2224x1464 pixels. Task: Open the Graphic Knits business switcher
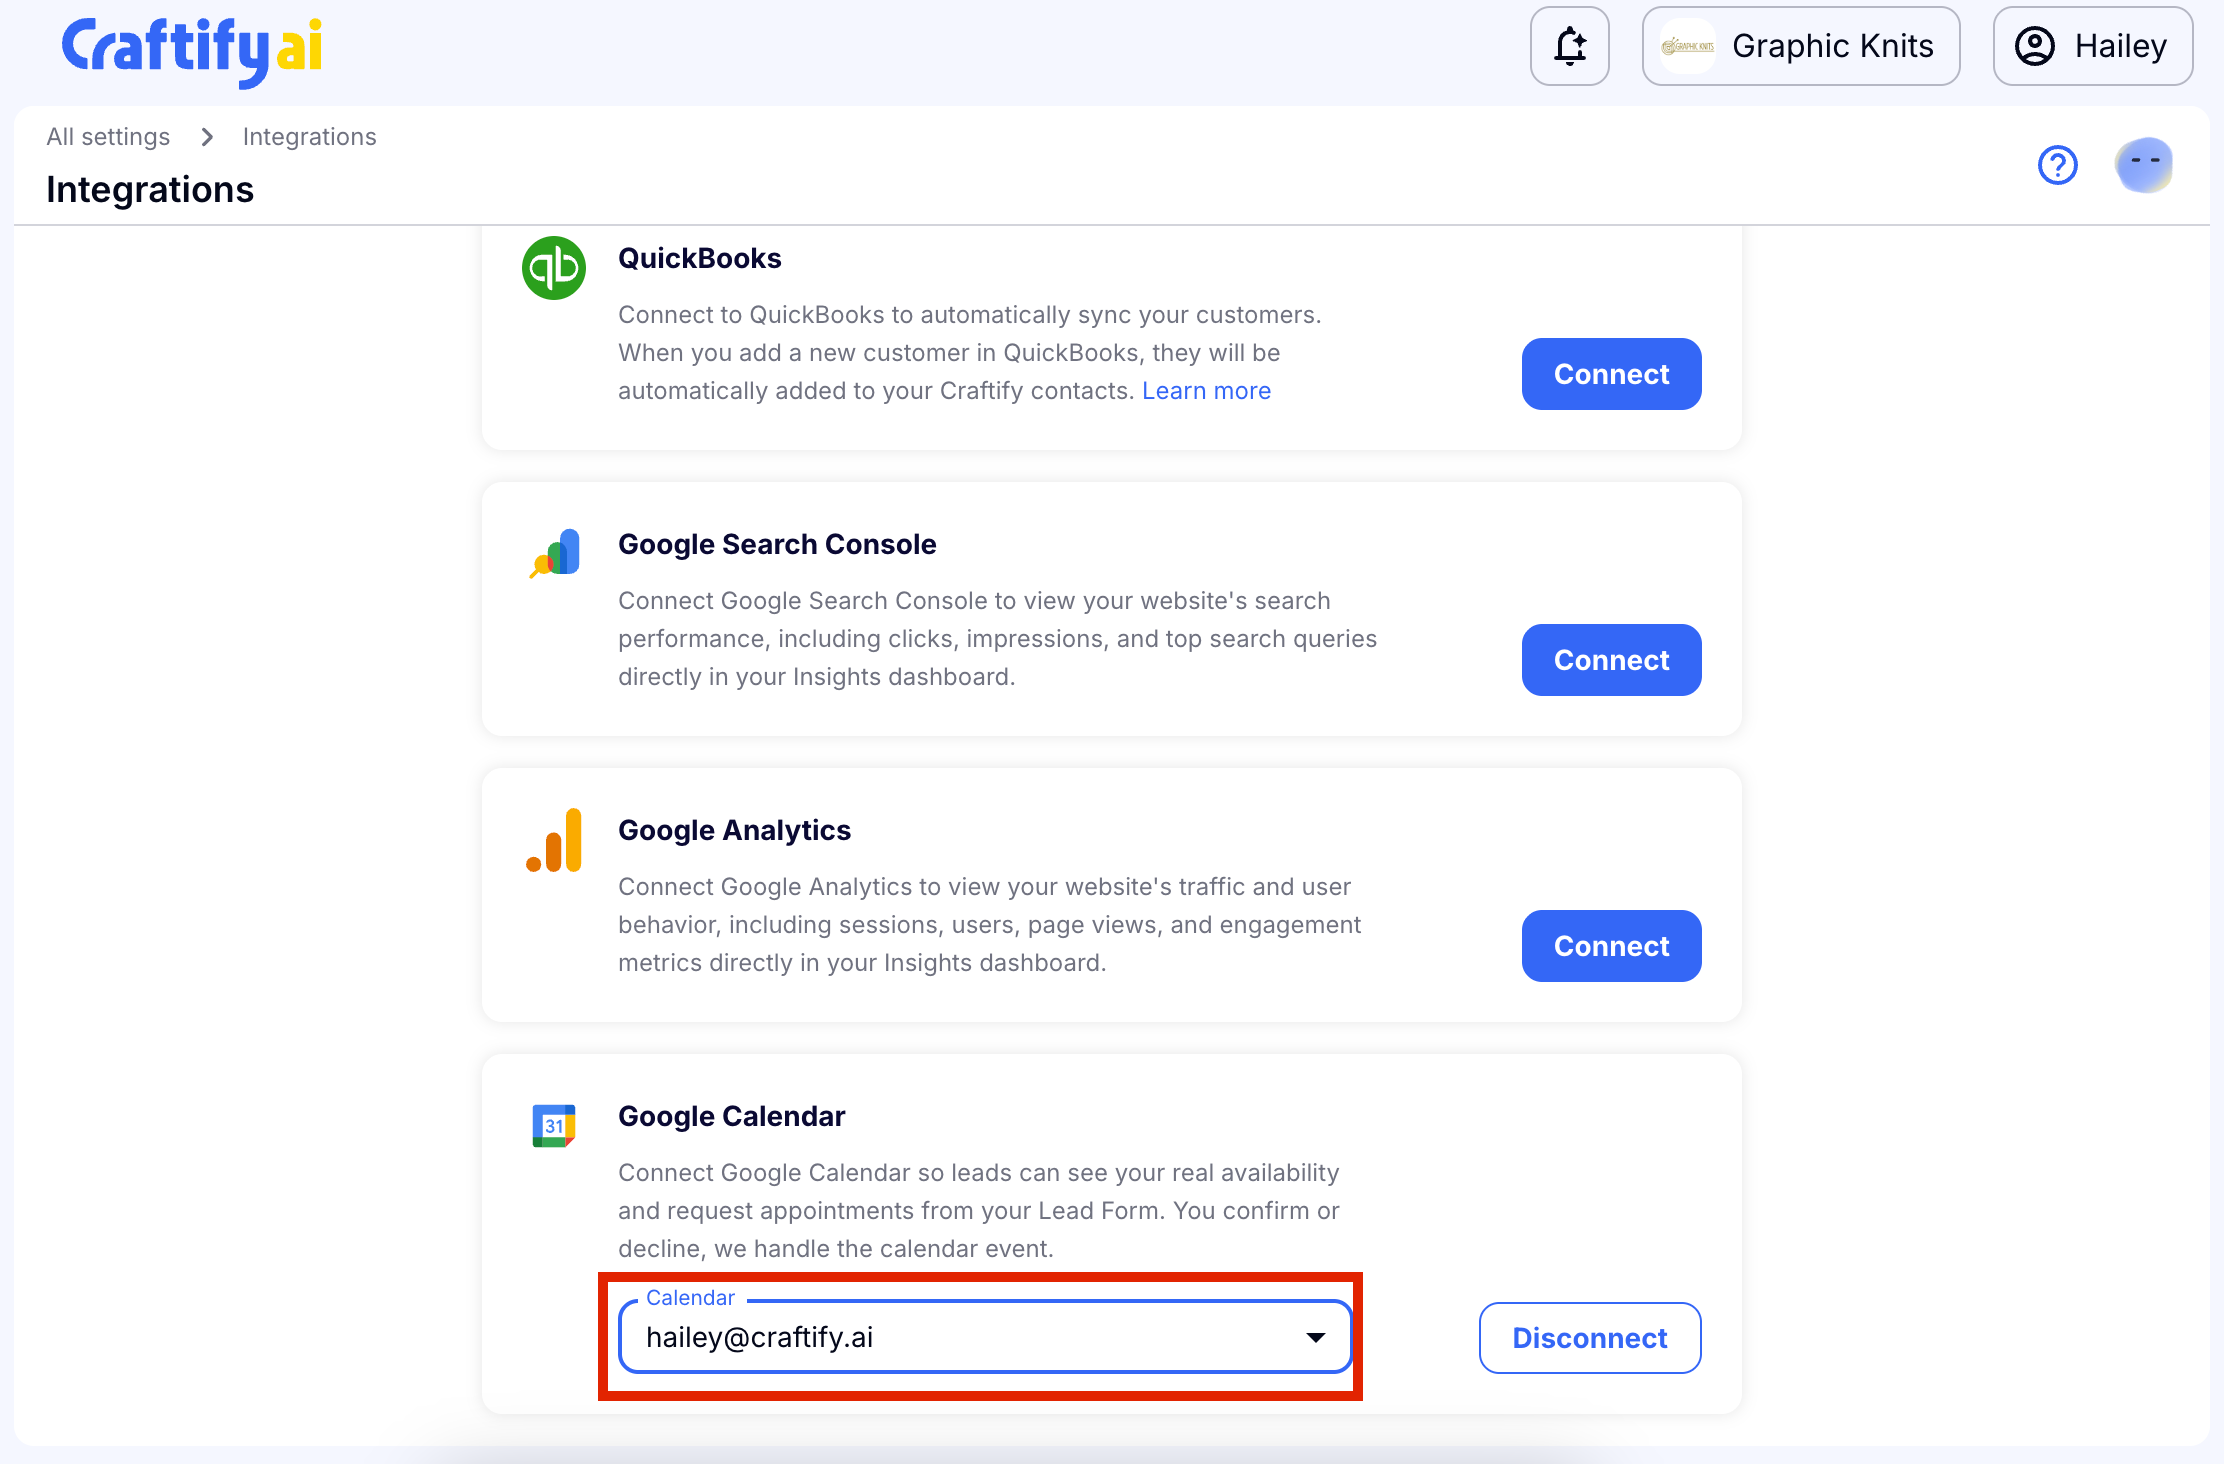tap(1800, 46)
